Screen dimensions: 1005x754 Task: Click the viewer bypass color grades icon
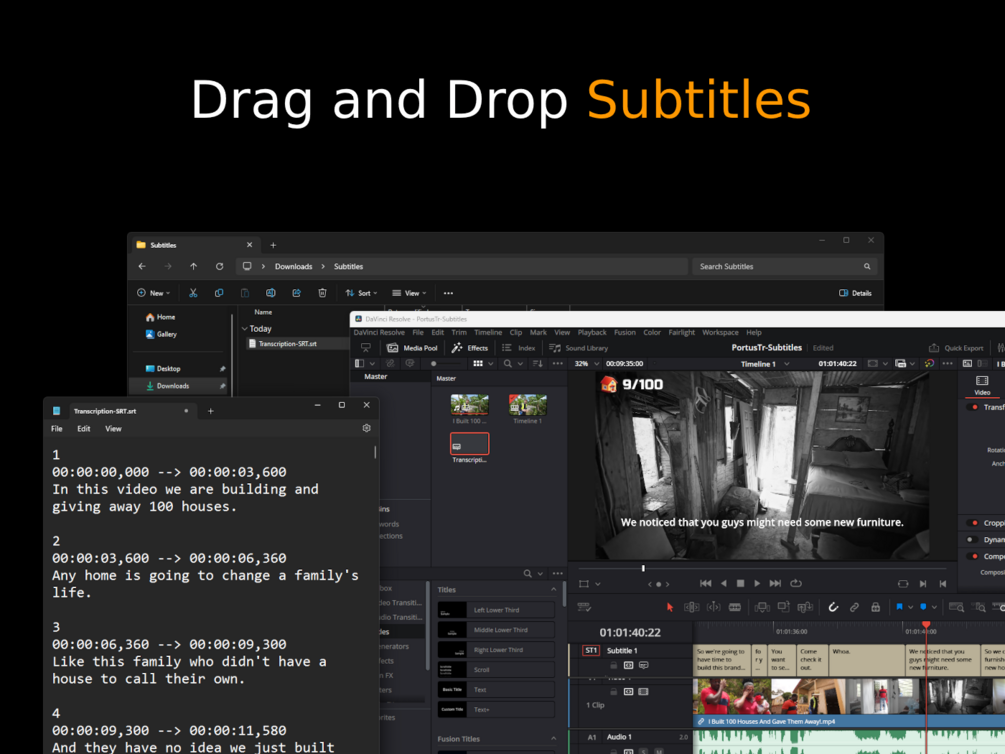click(x=929, y=364)
